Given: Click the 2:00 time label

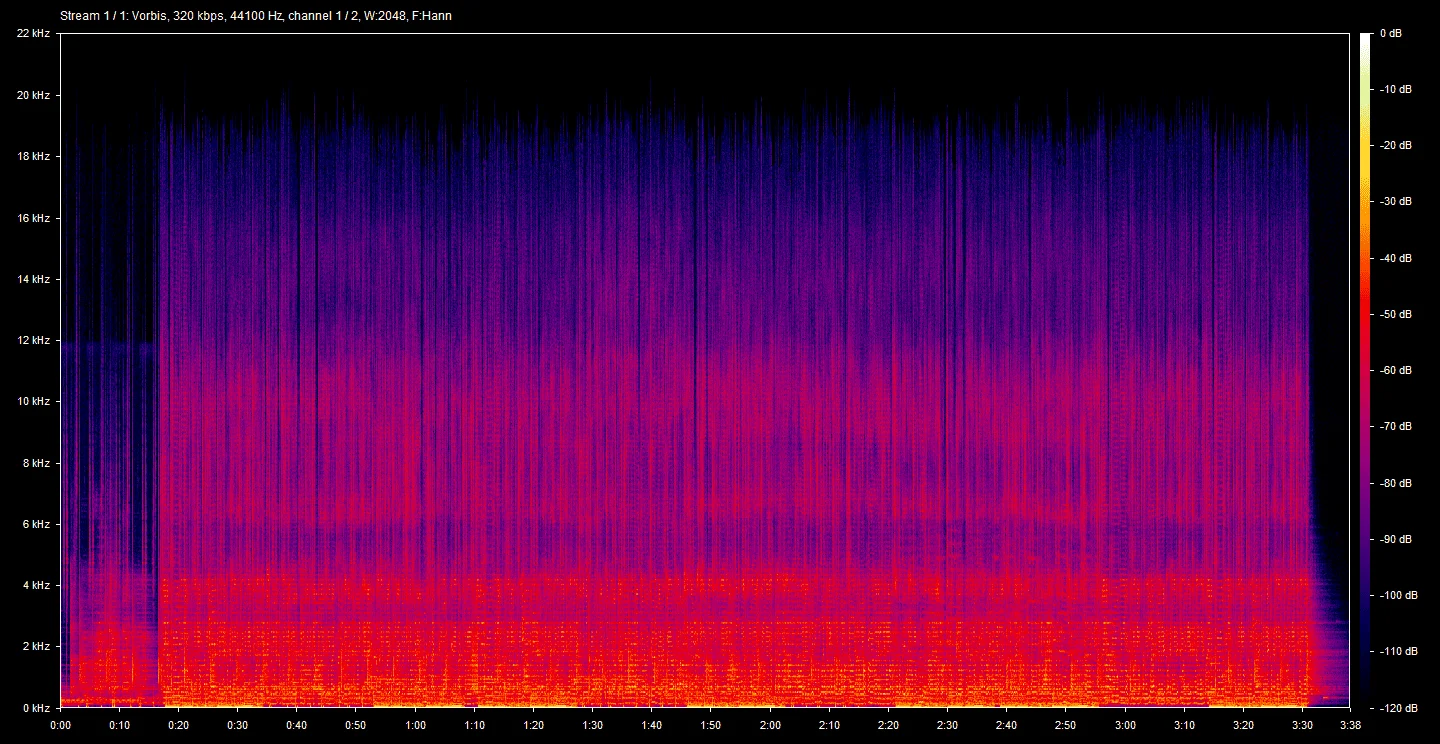Looking at the screenshot, I should tap(770, 725).
